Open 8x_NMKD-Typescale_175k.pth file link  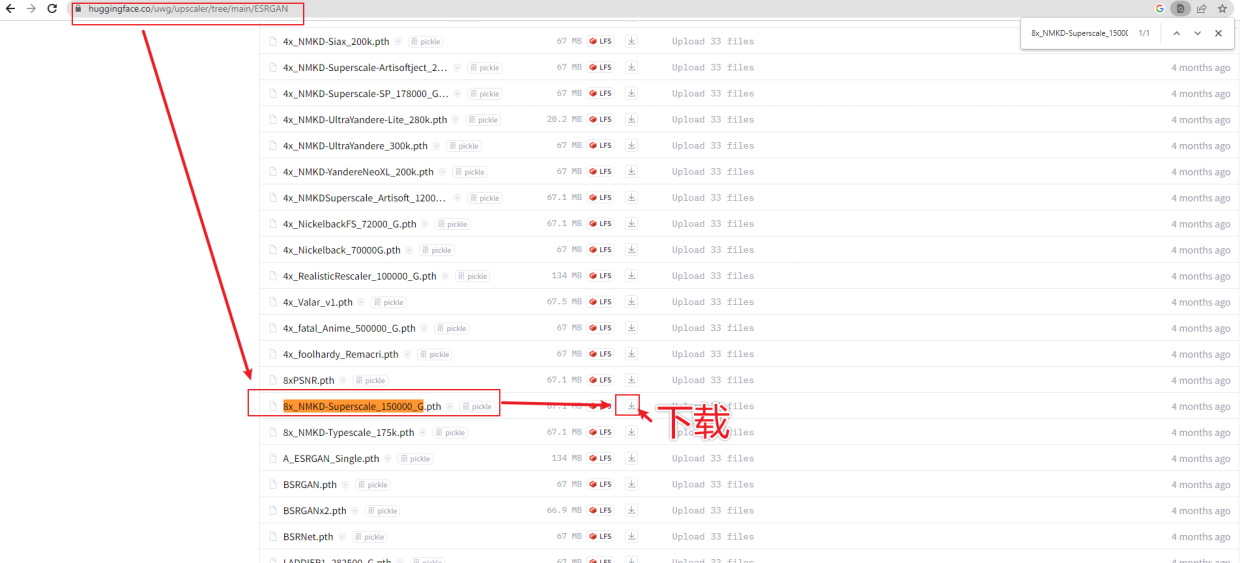point(349,433)
